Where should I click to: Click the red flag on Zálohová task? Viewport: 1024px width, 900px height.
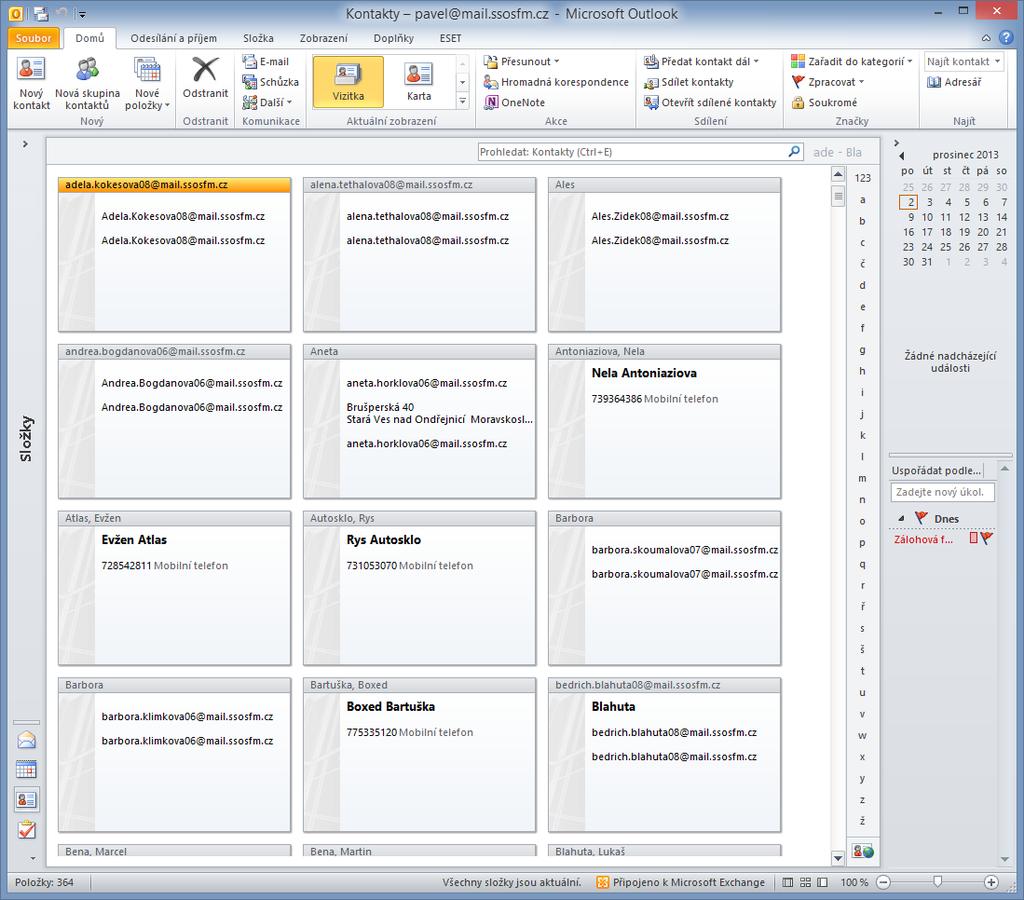[987, 538]
